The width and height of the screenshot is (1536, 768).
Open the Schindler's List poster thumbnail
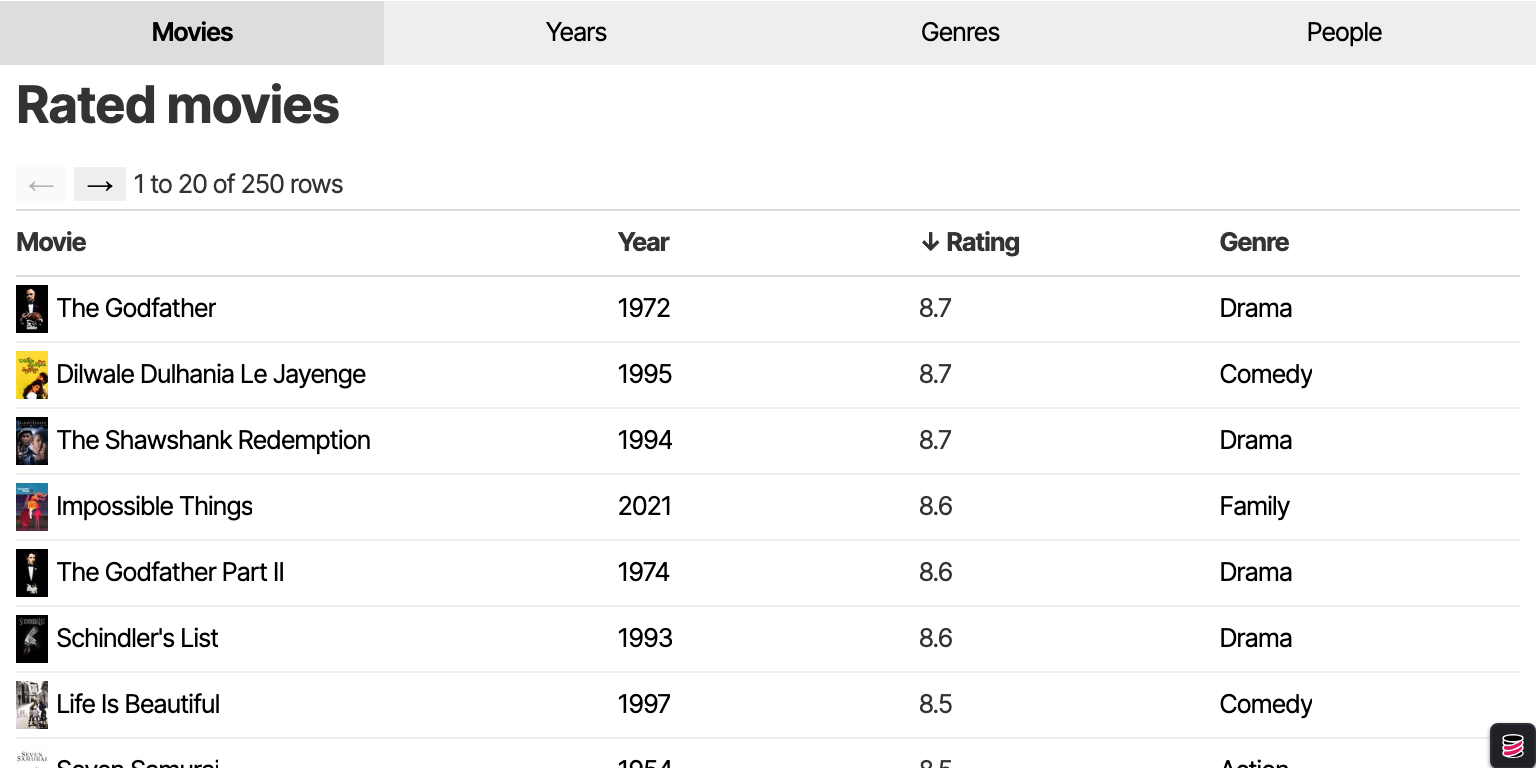(32, 639)
